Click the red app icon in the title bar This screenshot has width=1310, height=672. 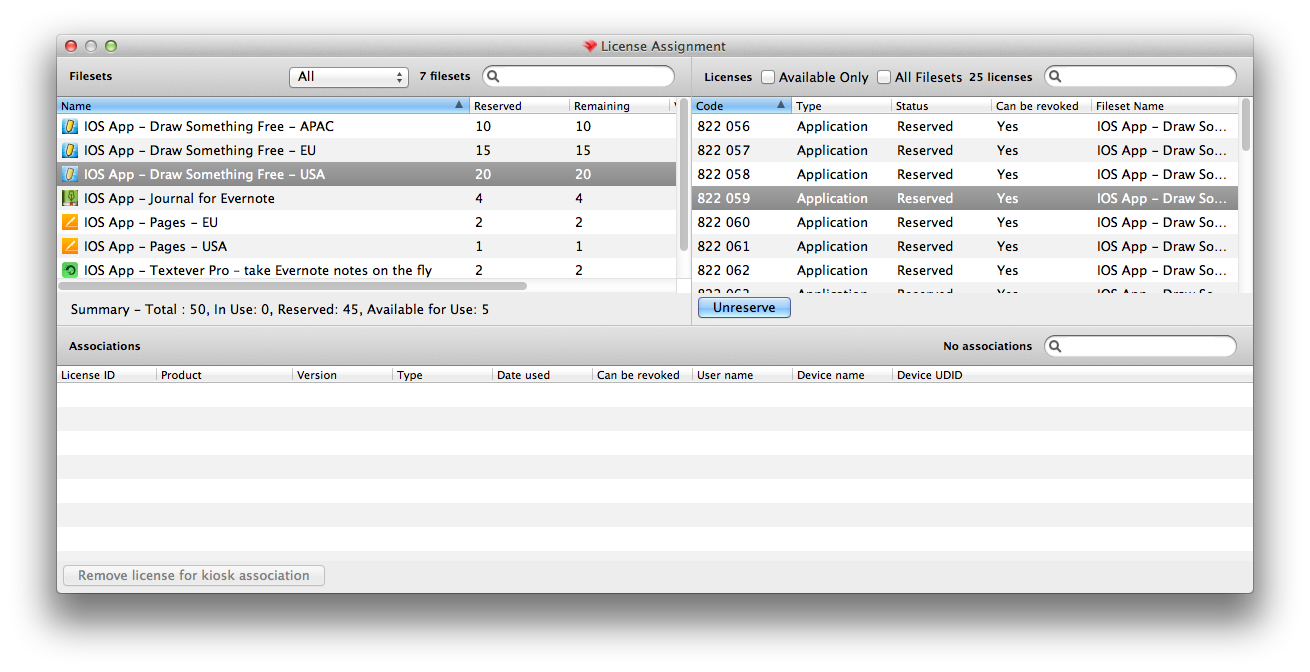[590, 46]
